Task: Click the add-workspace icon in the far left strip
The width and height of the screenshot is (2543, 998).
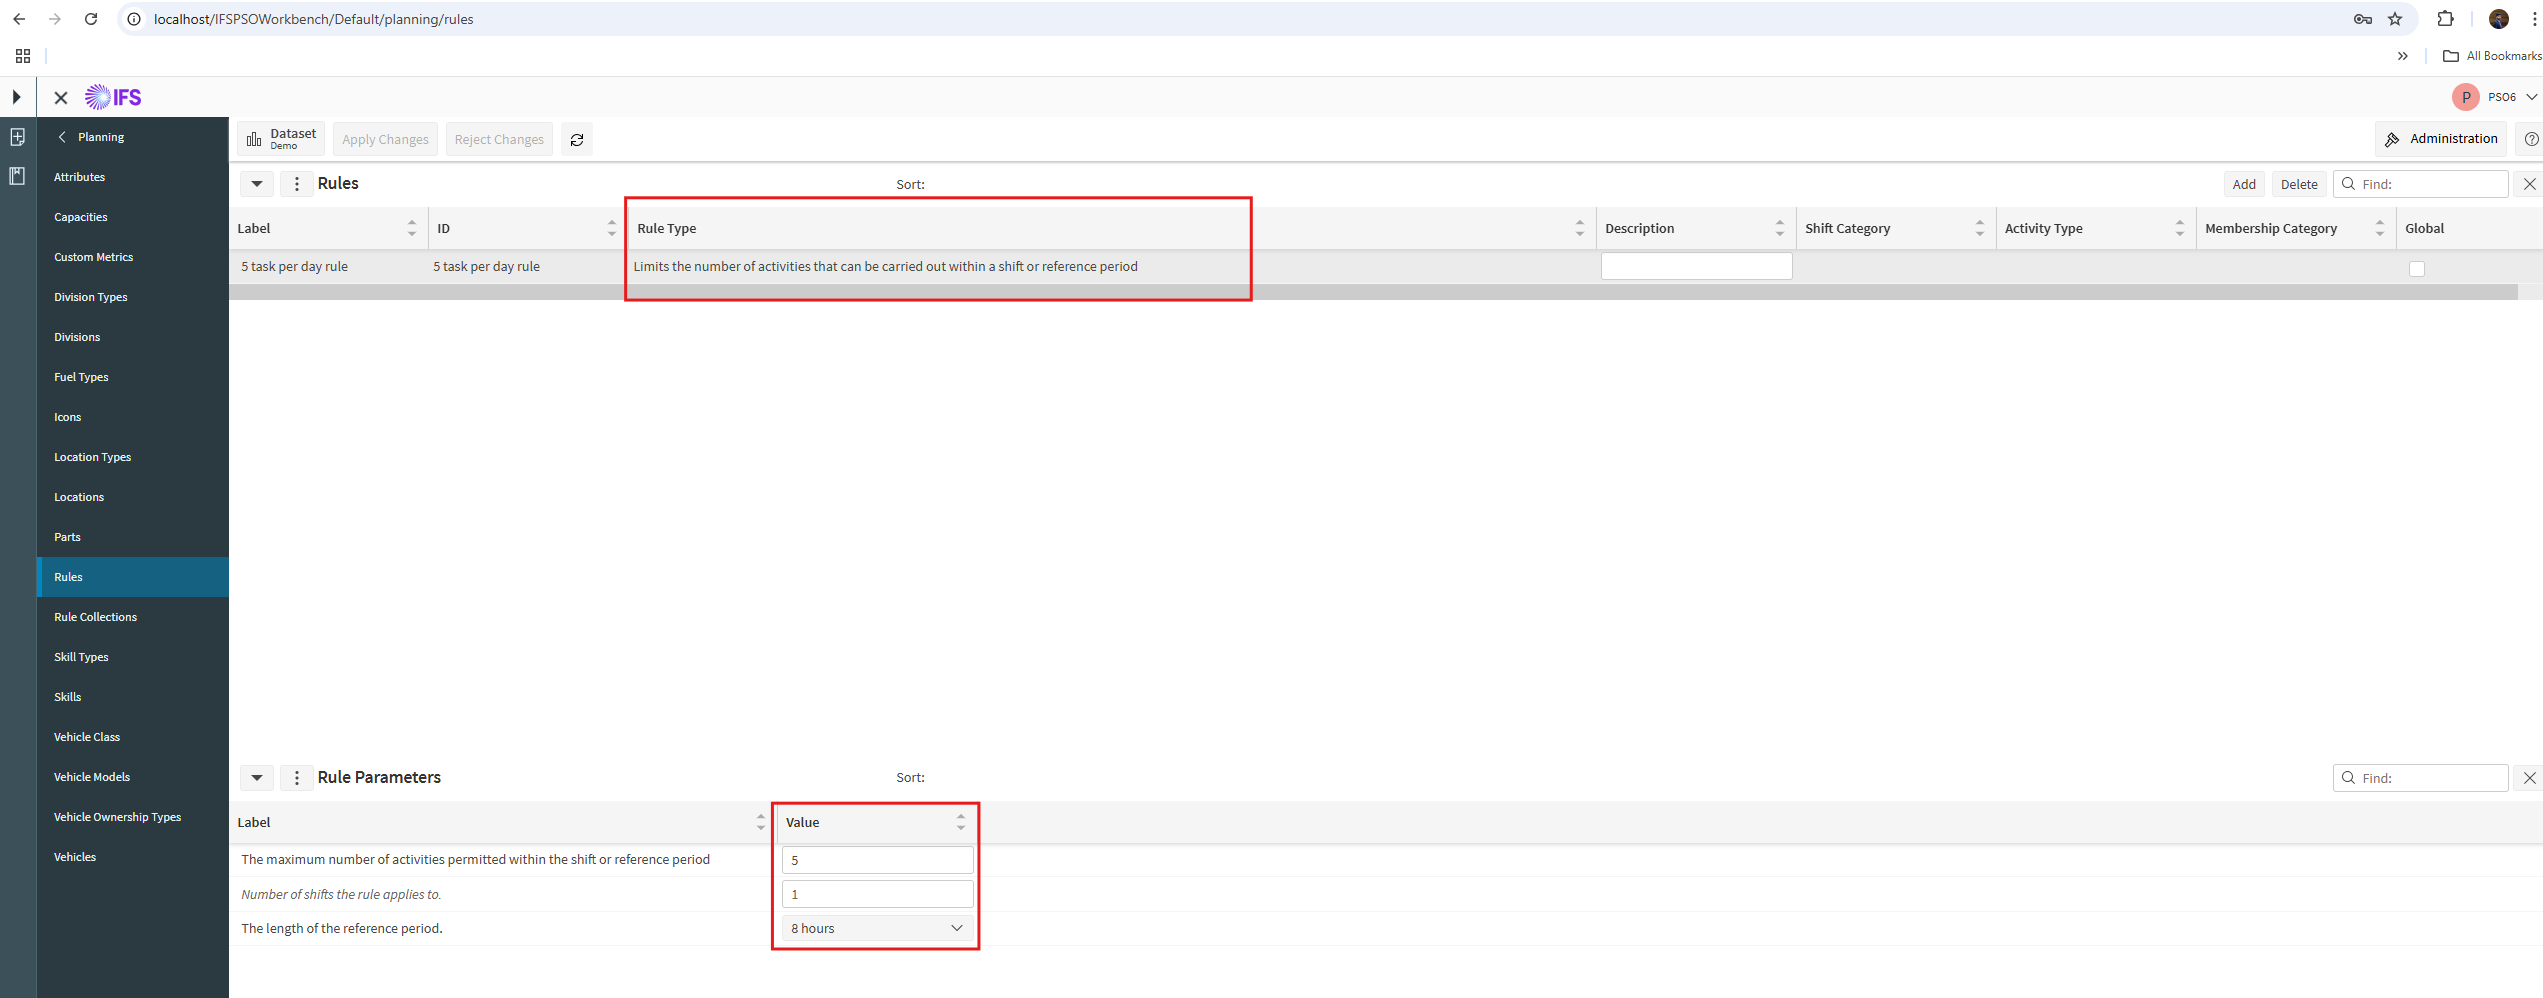Action: pos(17,137)
